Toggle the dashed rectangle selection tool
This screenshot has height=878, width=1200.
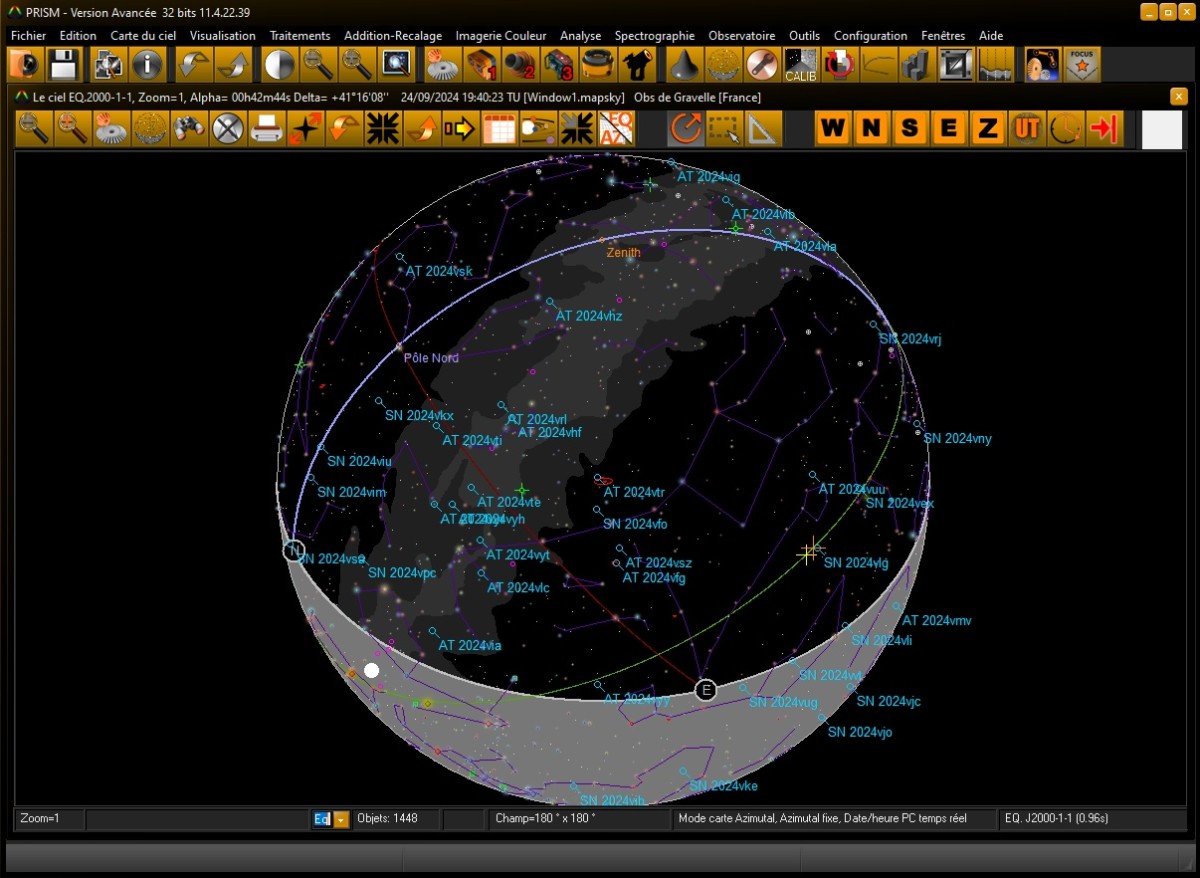724,129
